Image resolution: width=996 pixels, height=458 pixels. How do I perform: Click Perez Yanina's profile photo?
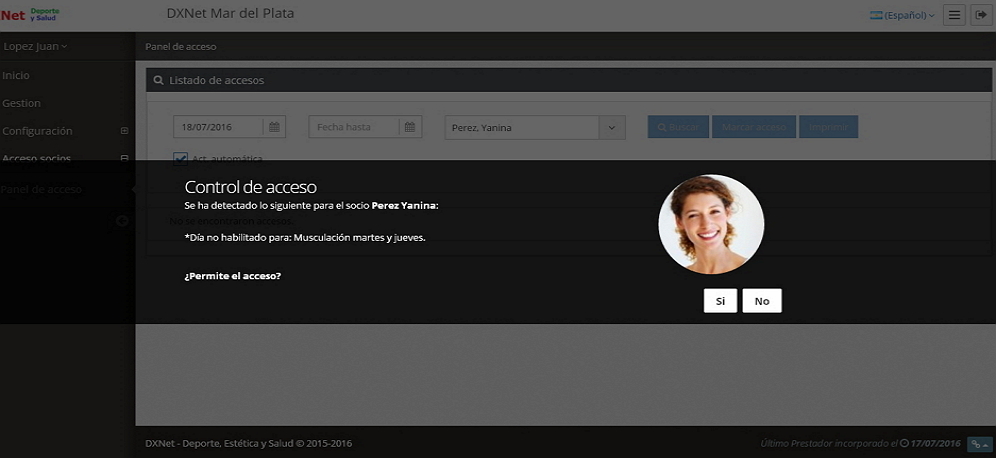[711, 224]
